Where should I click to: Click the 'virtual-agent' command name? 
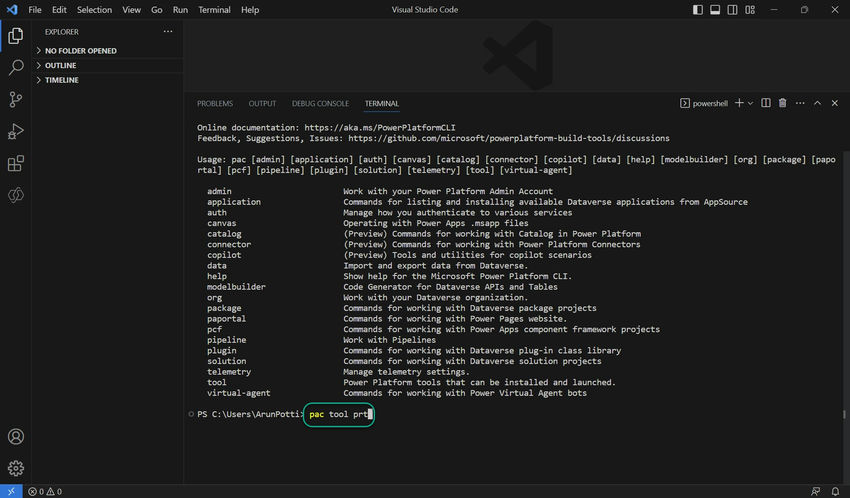pos(239,393)
